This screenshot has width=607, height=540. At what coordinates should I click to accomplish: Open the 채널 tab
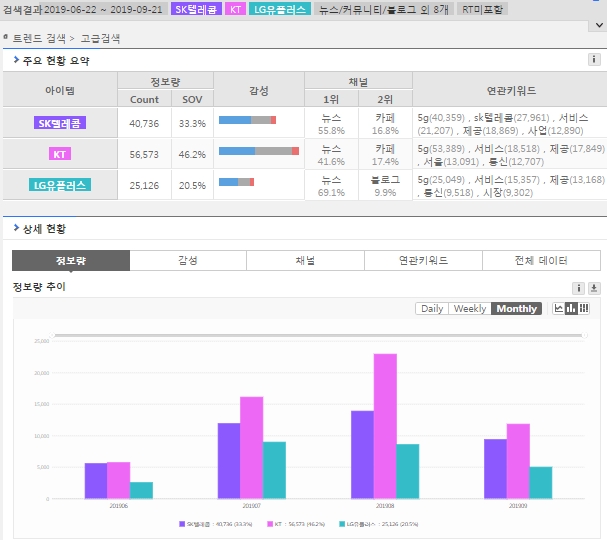(x=305, y=261)
